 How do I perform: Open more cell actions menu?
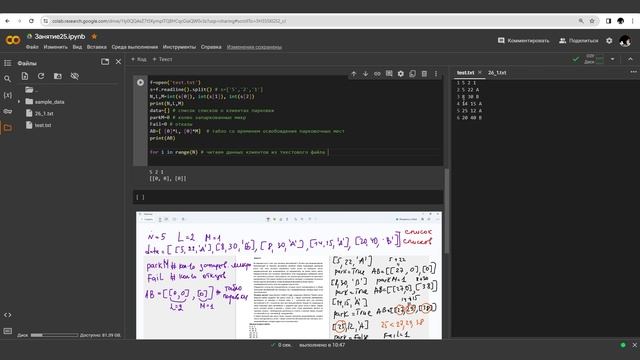pos(436,73)
